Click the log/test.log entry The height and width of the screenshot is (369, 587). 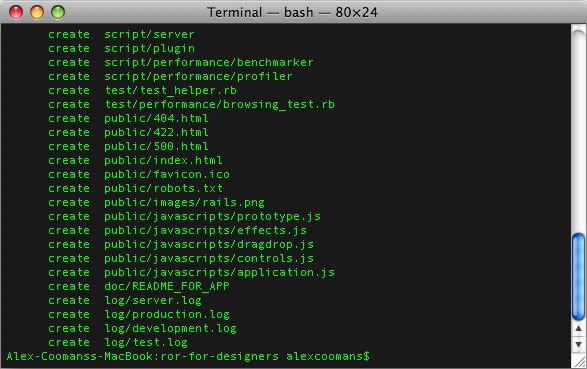(x=146, y=342)
